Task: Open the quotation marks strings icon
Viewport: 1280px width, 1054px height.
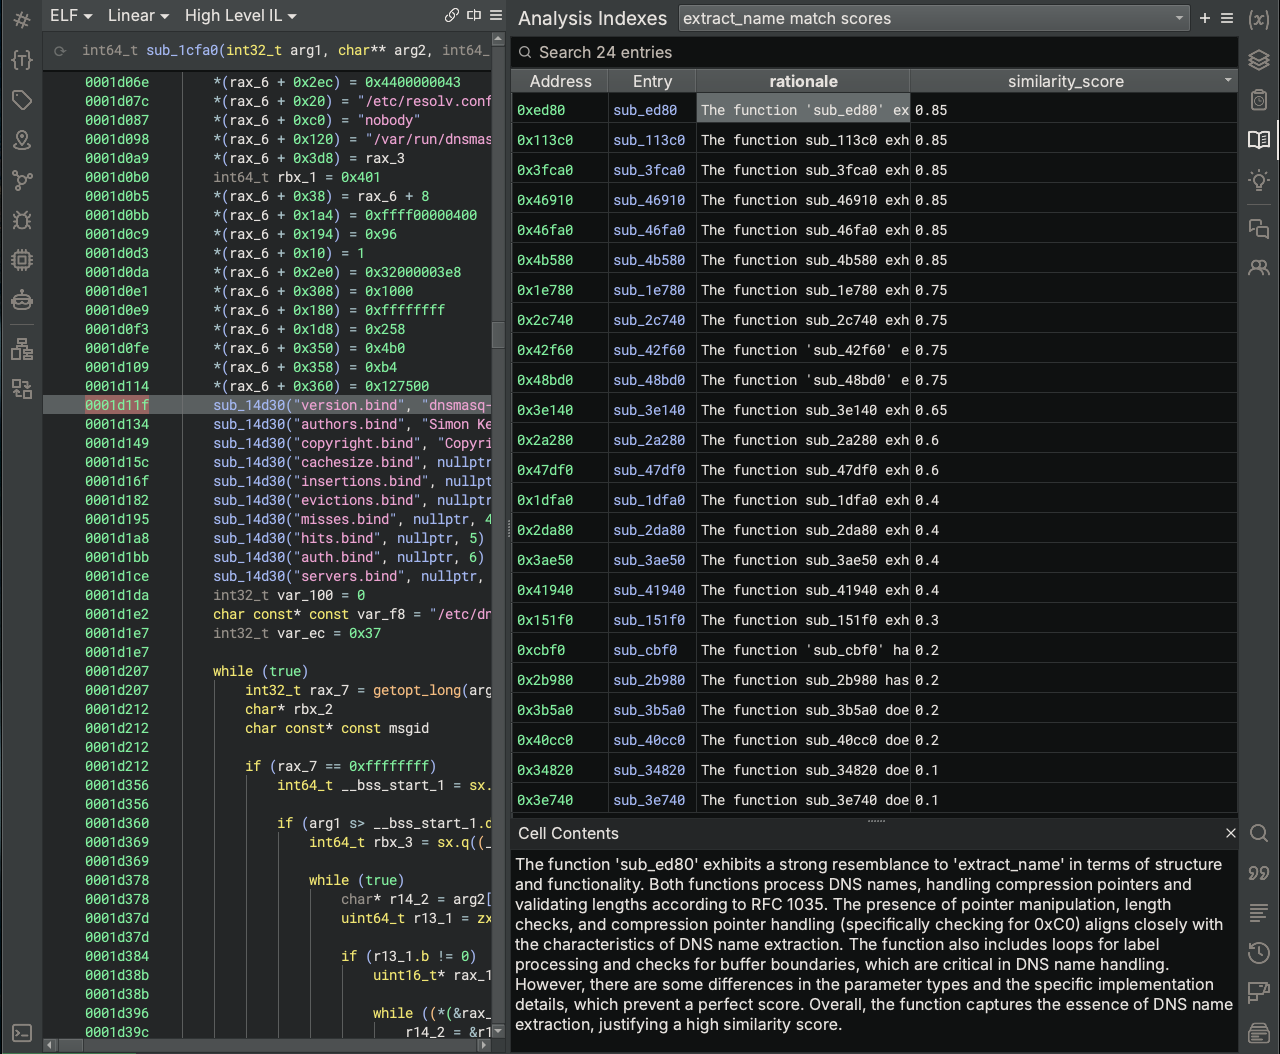Action: (1259, 873)
